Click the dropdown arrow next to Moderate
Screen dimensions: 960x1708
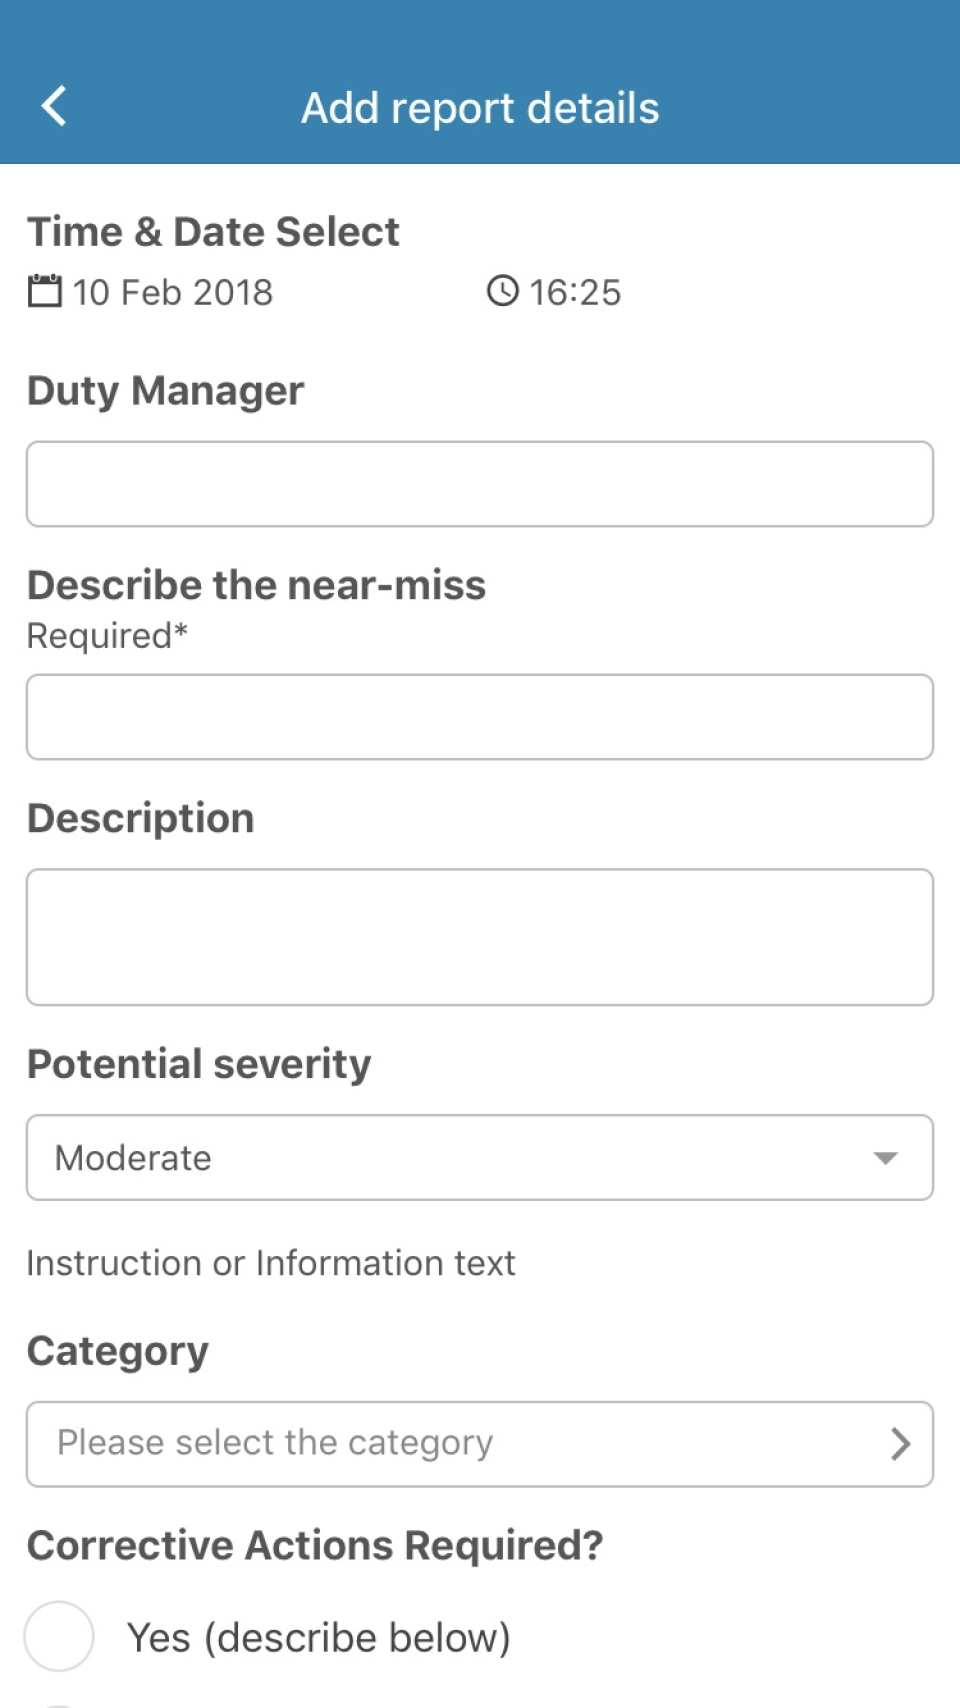[886, 1158]
